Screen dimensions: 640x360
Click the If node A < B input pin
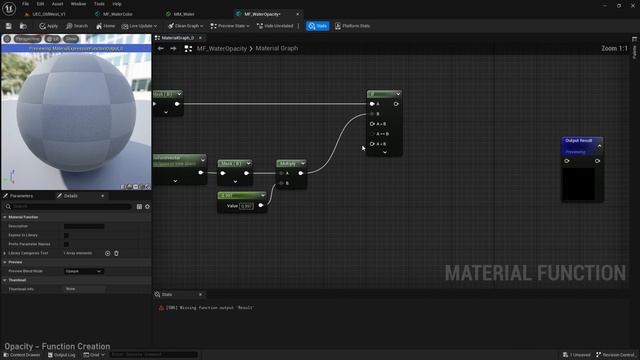(x=372, y=144)
